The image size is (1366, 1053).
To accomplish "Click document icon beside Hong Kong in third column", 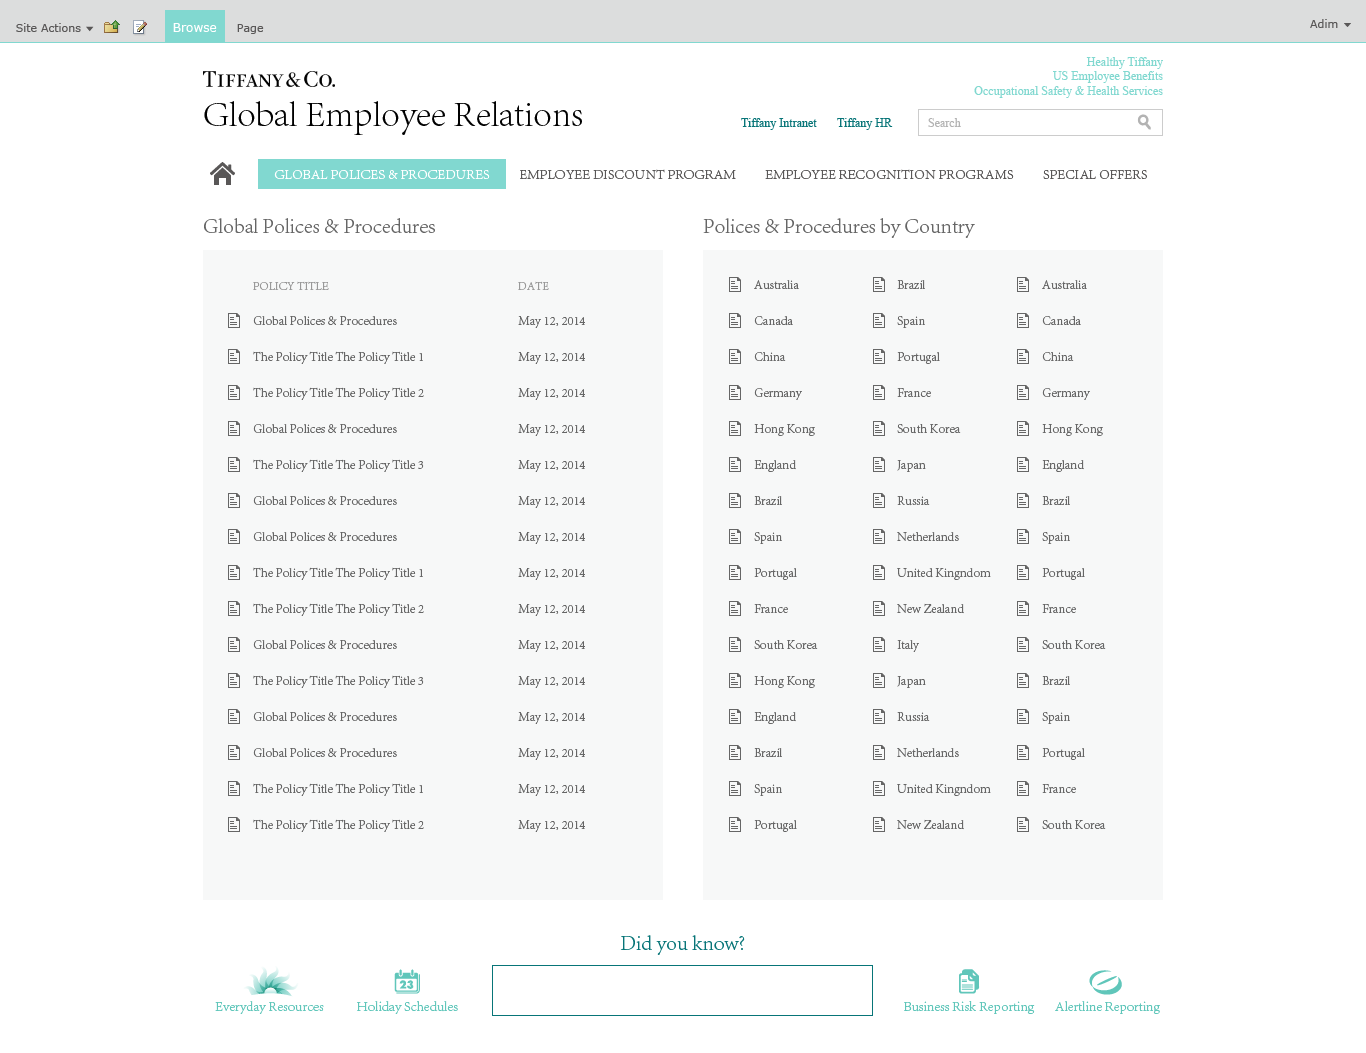I will tap(1023, 429).
